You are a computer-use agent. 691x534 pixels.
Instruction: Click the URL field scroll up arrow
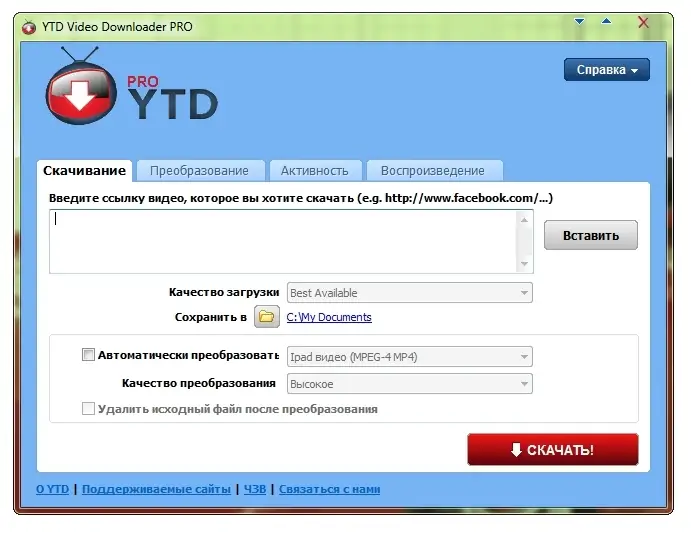pyautogui.click(x=524, y=220)
